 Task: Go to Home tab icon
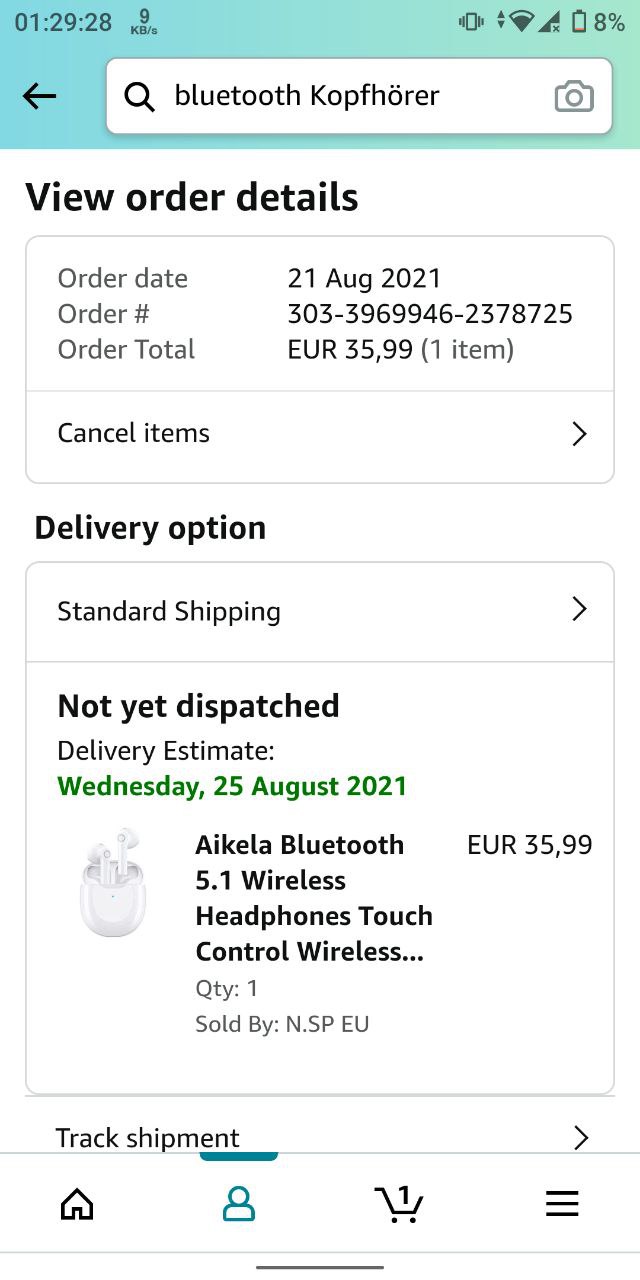coord(77,1203)
